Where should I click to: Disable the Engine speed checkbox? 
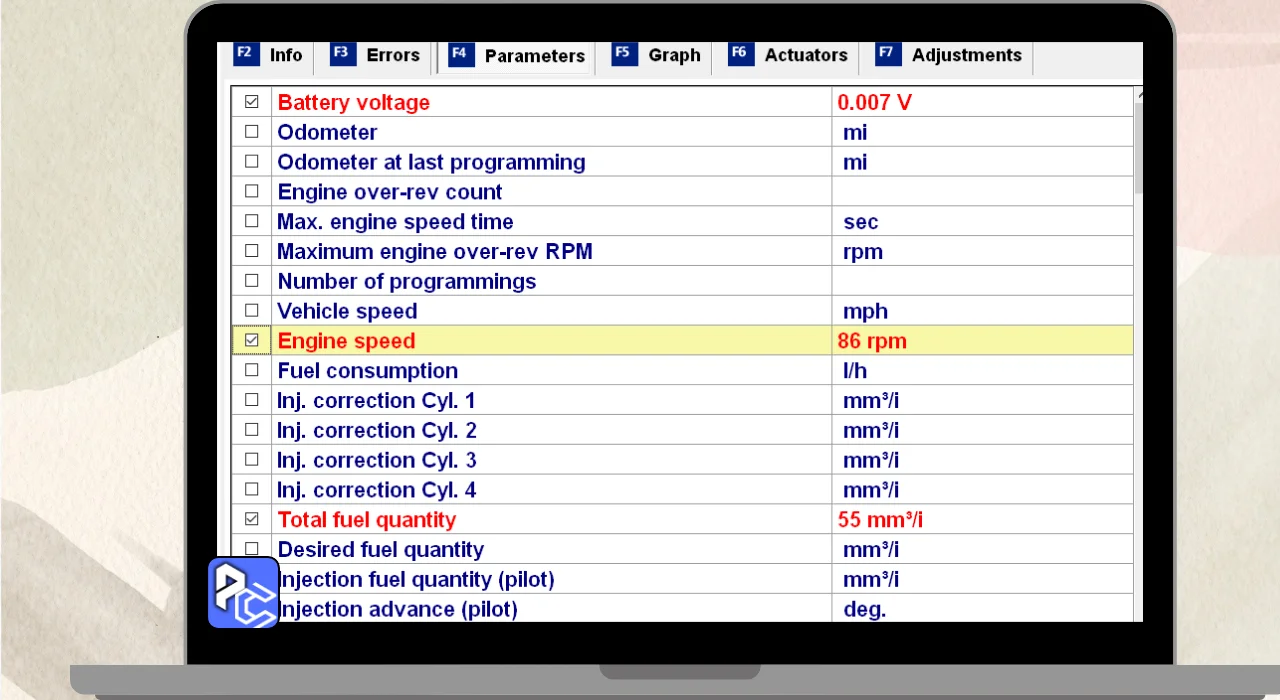pos(252,341)
